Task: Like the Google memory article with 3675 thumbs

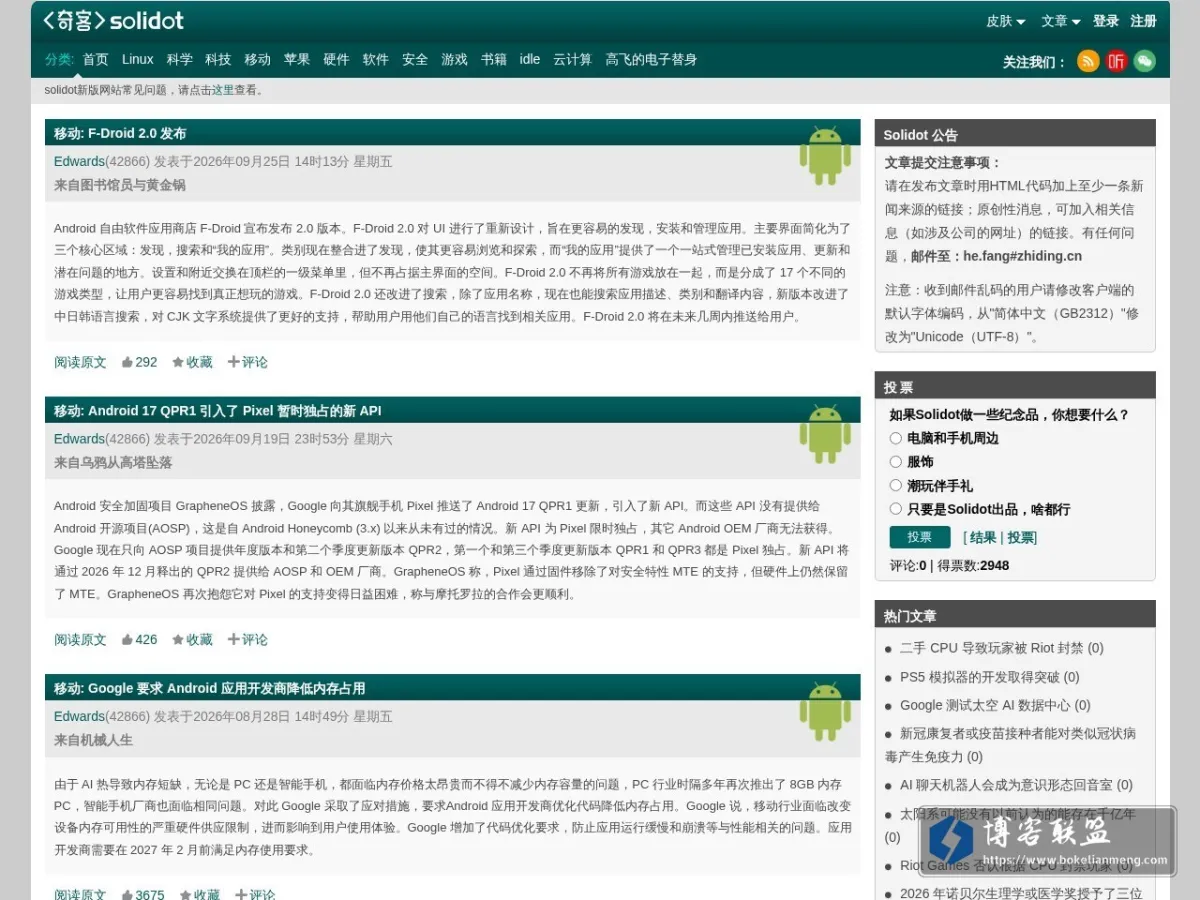Action: (143, 895)
